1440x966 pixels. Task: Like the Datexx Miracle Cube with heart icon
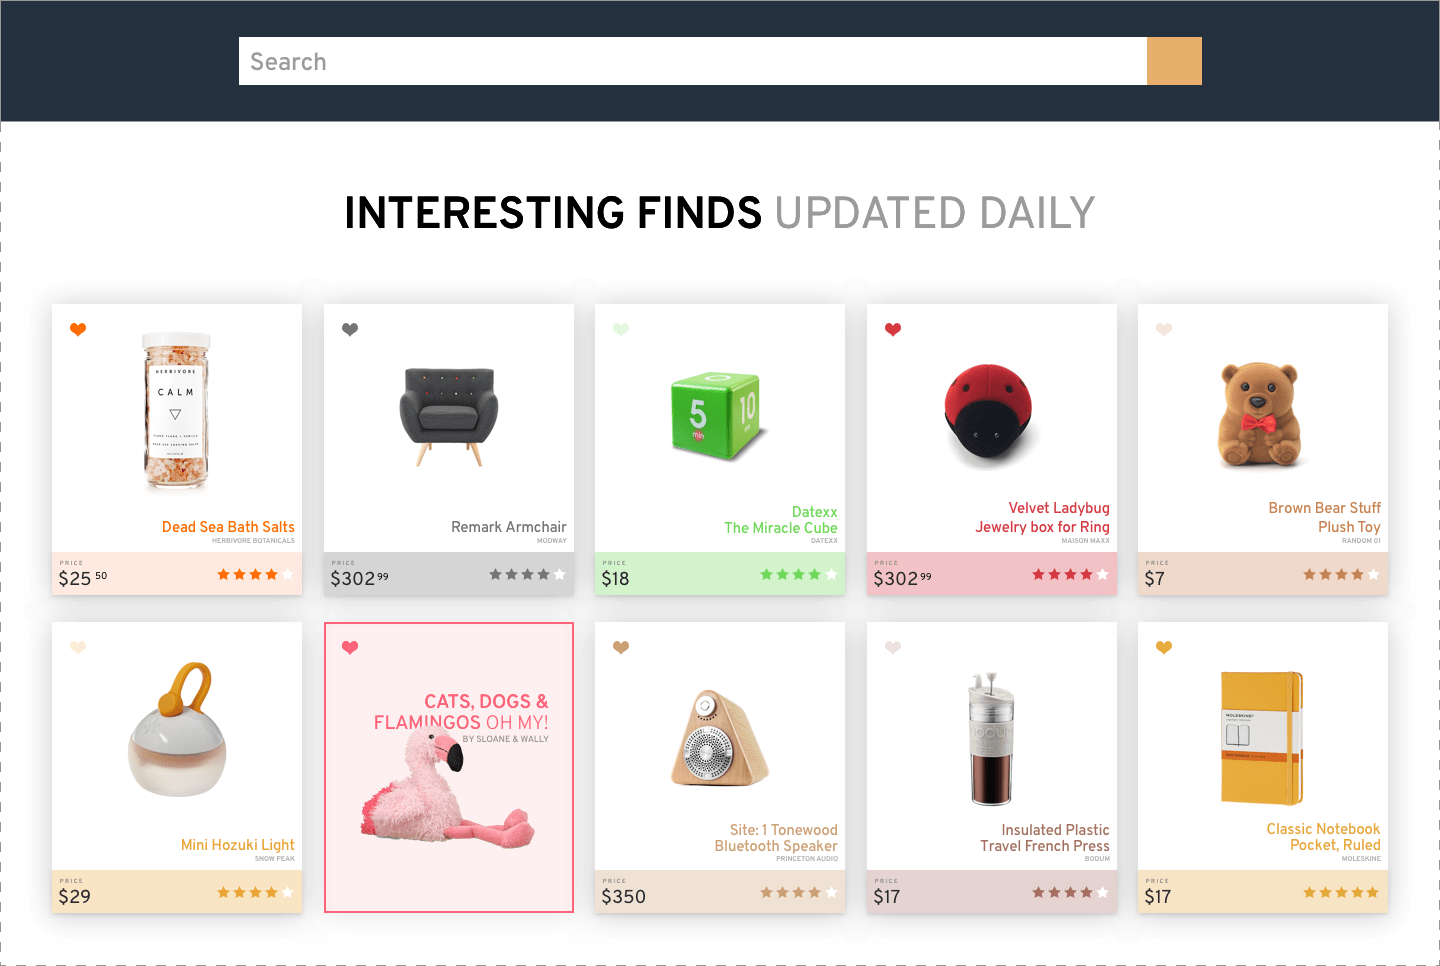coord(621,329)
